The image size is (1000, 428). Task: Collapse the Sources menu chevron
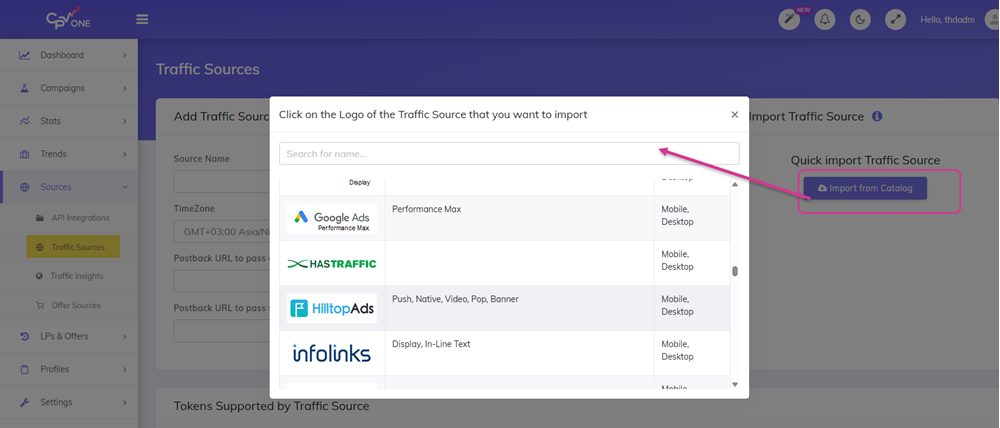[125, 188]
